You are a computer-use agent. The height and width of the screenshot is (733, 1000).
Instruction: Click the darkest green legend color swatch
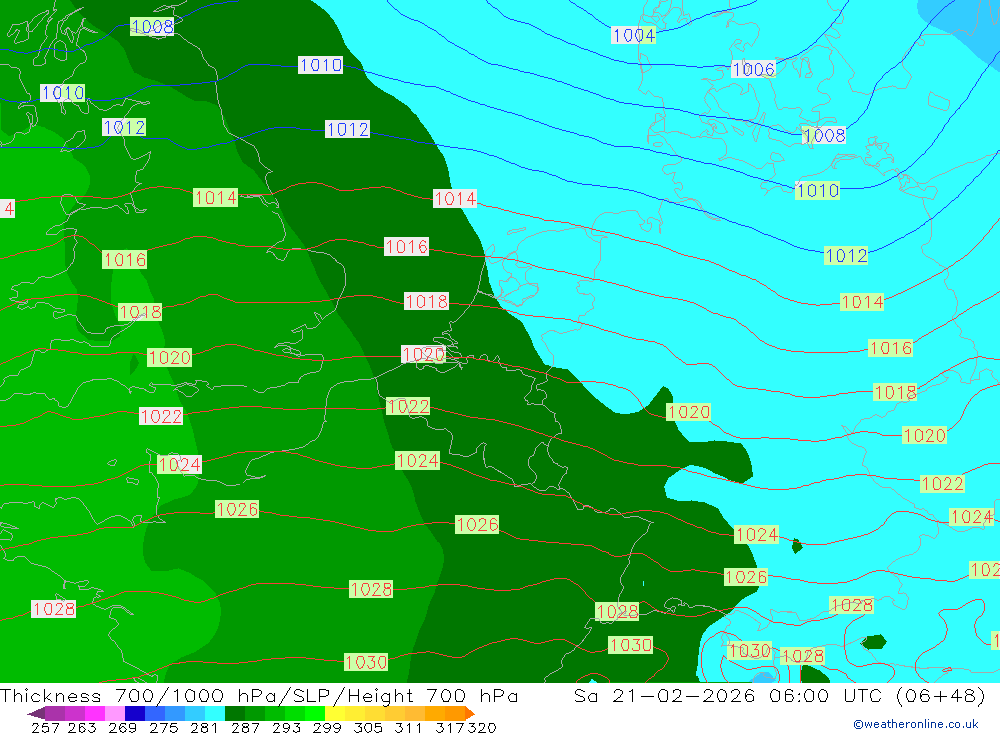click(x=235, y=713)
